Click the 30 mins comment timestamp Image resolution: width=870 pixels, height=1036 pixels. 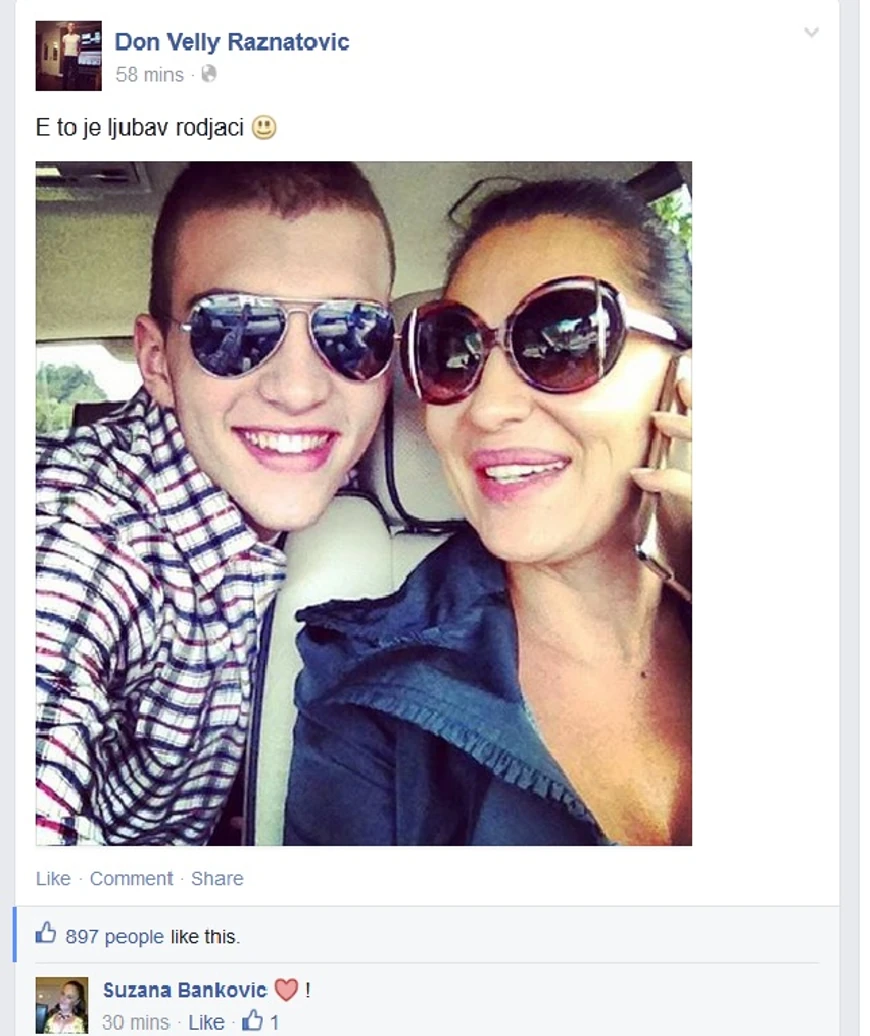pos(135,1022)
